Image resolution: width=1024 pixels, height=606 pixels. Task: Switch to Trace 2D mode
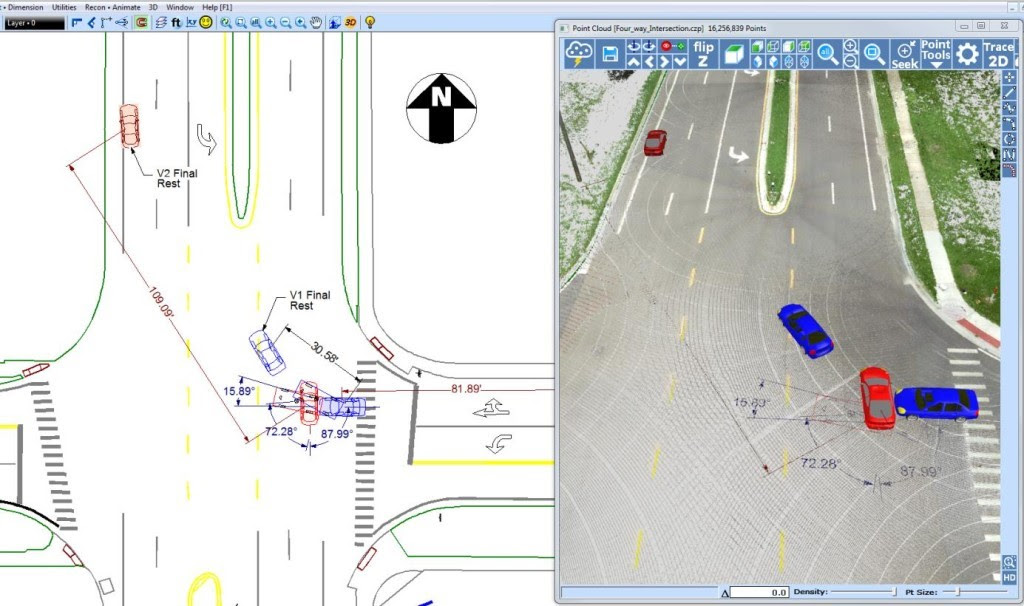(998, 54)
